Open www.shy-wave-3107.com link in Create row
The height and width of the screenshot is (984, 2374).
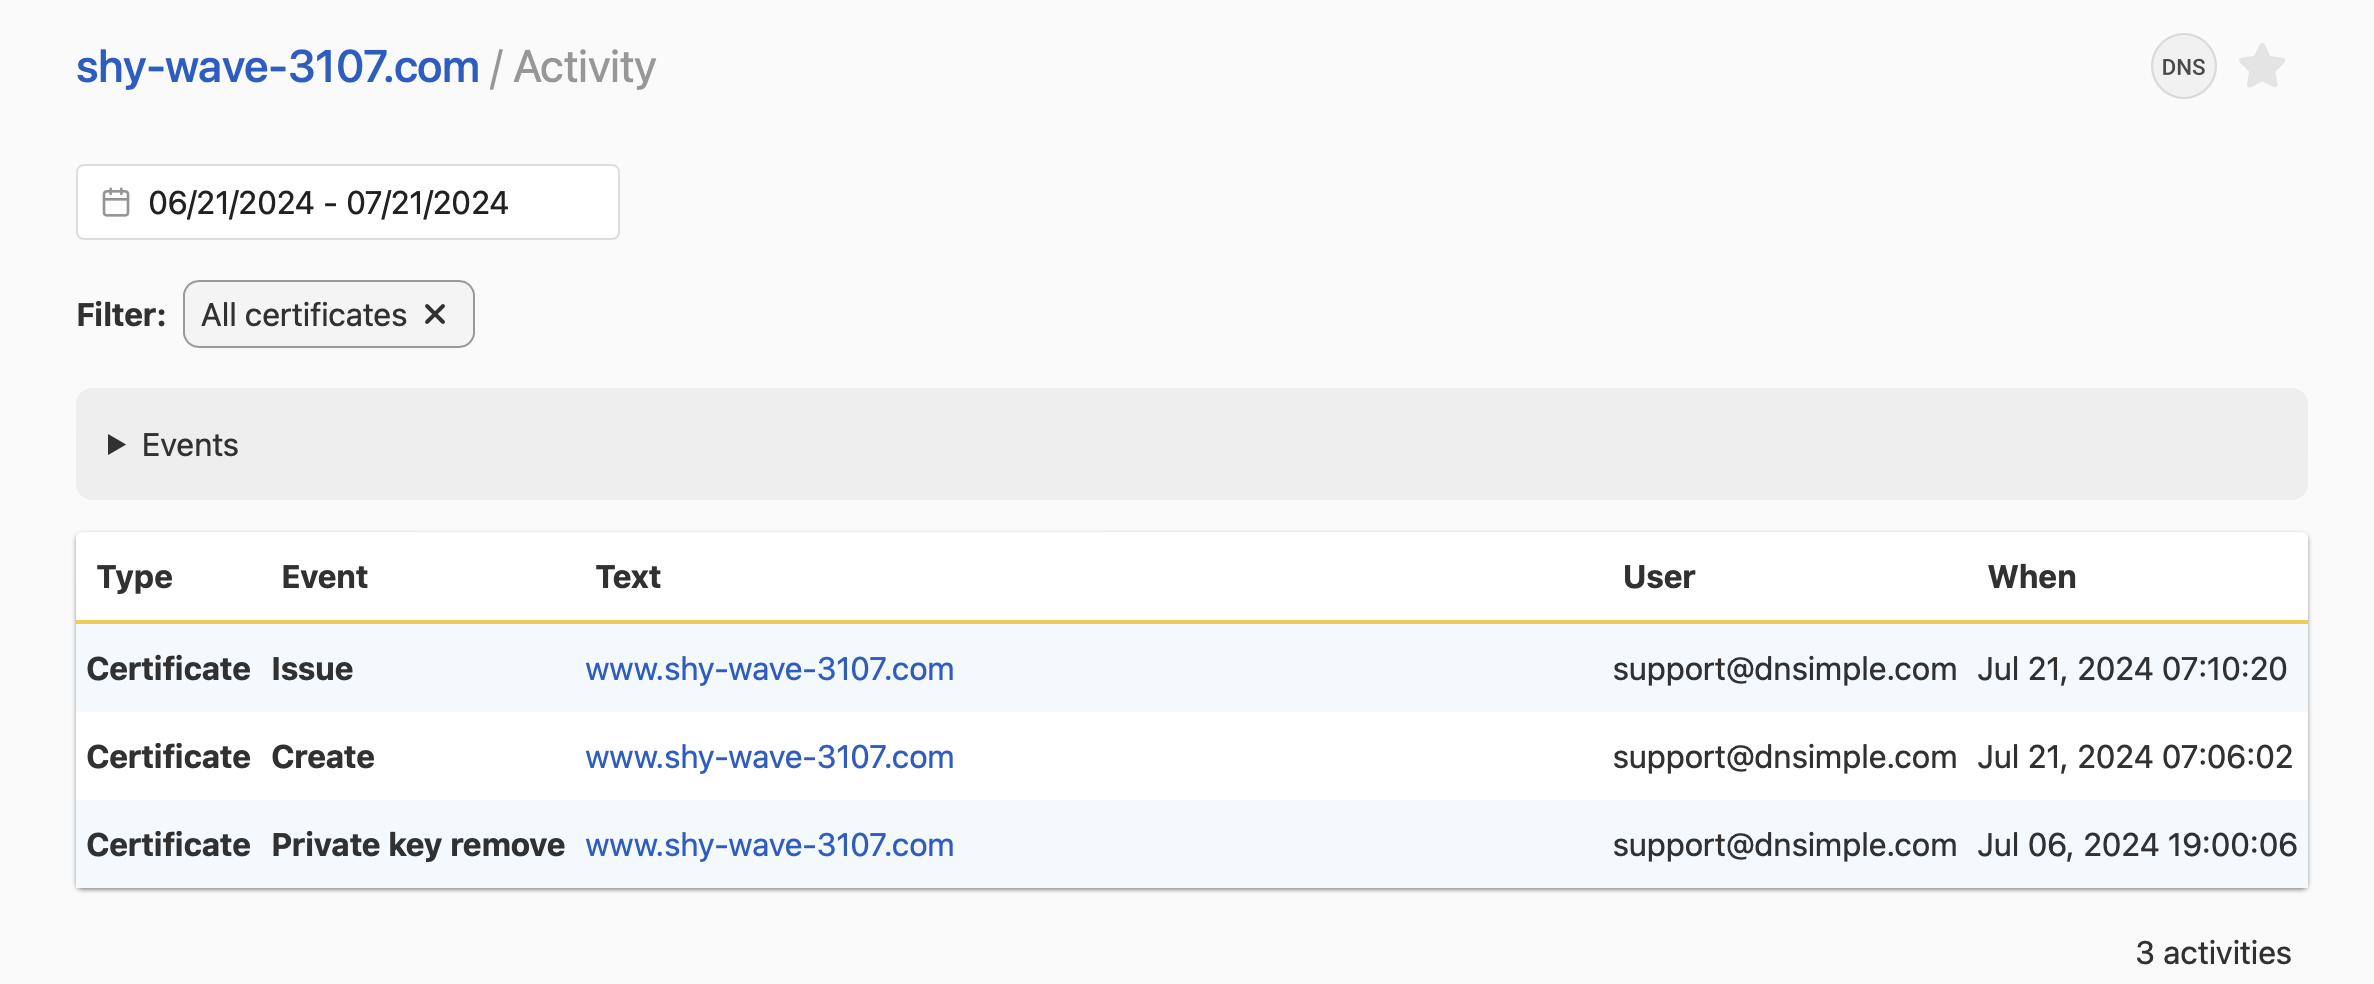click(769, 757)
